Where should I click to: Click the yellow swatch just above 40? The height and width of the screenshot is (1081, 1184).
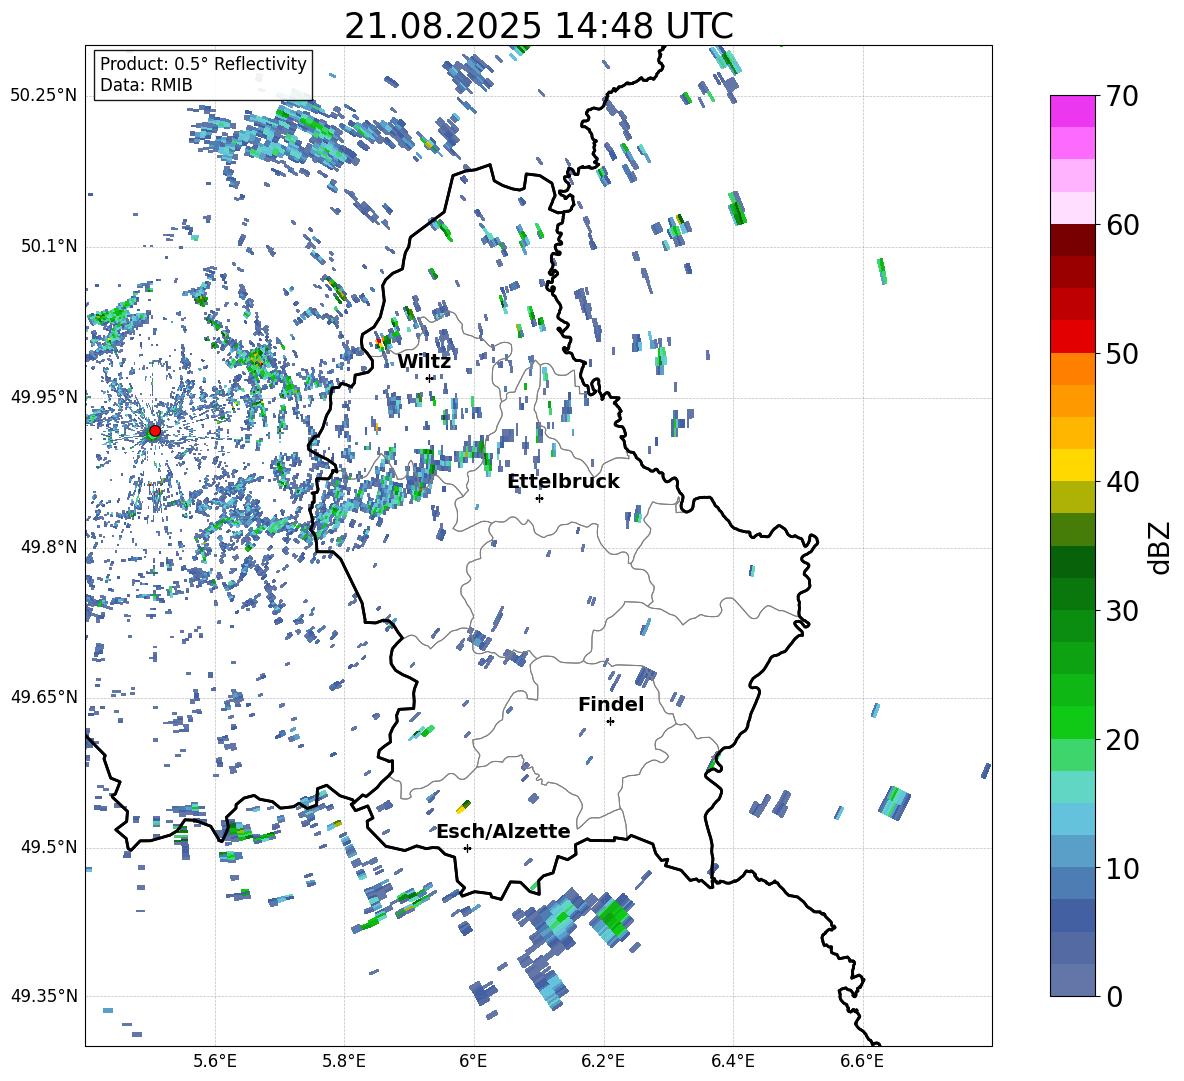(x=1072, y=465)
